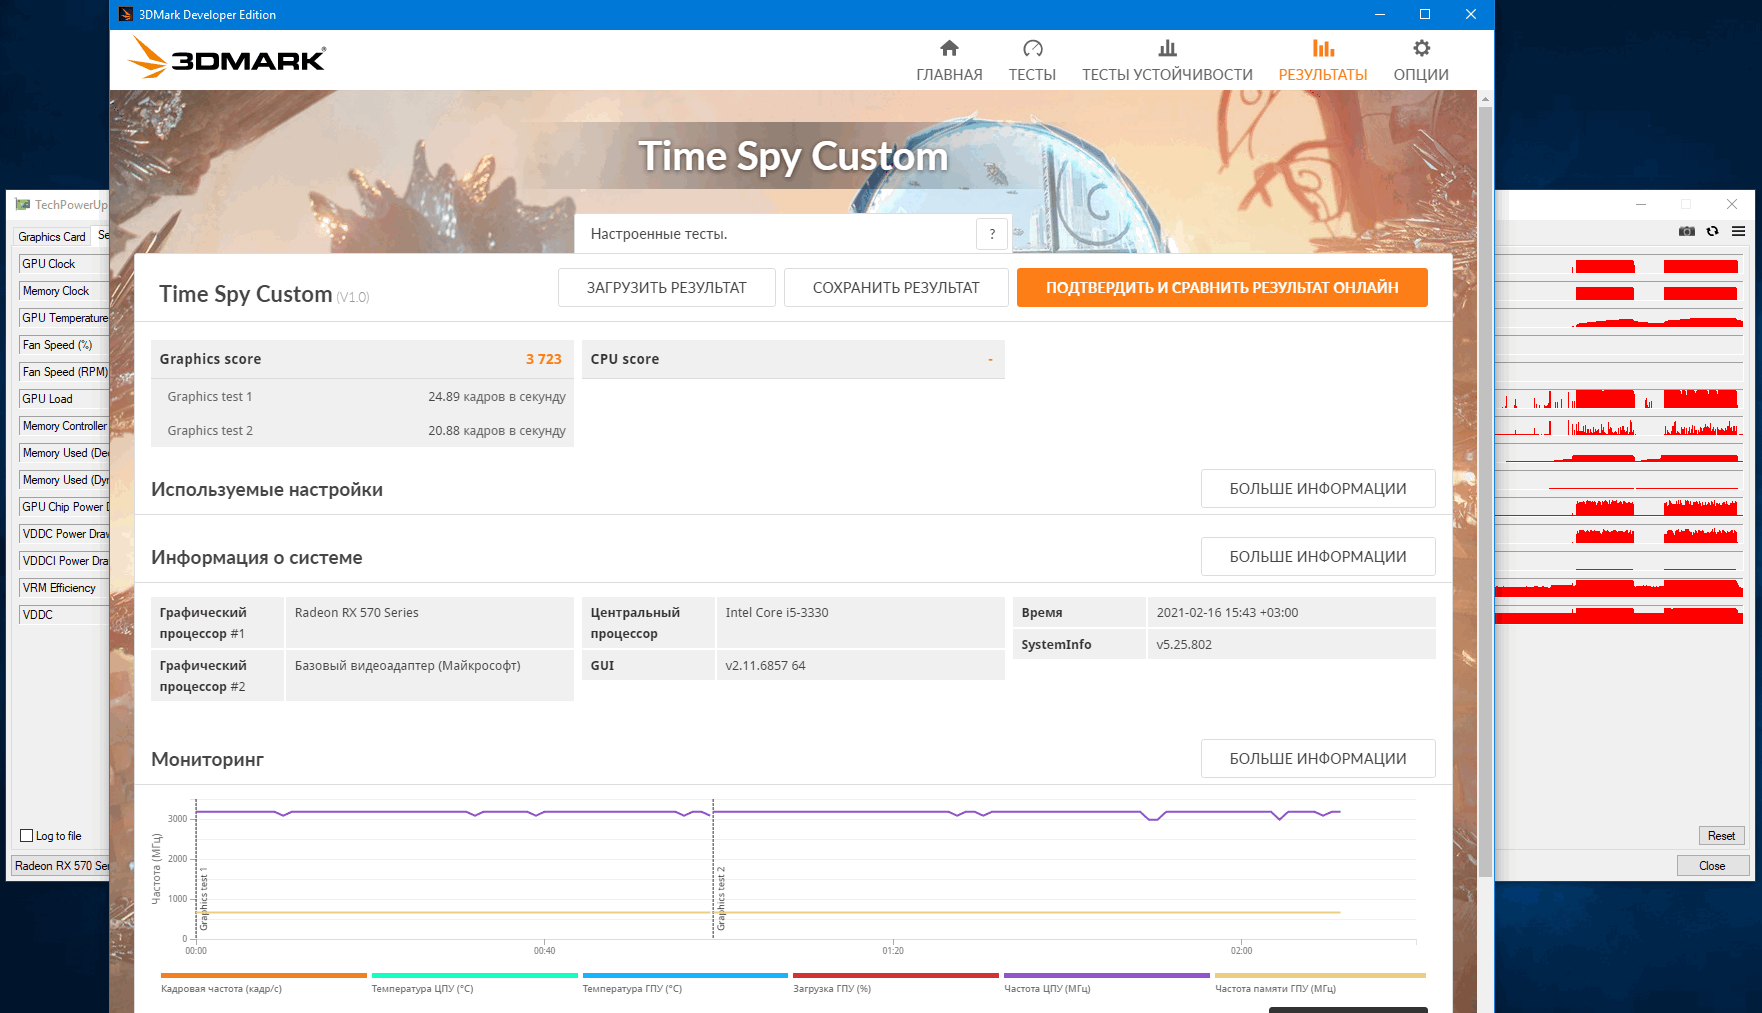Open БОЛЬШЕ ИНФОРМАЦИИ for Мониторинг

(x=1318, y=759)
